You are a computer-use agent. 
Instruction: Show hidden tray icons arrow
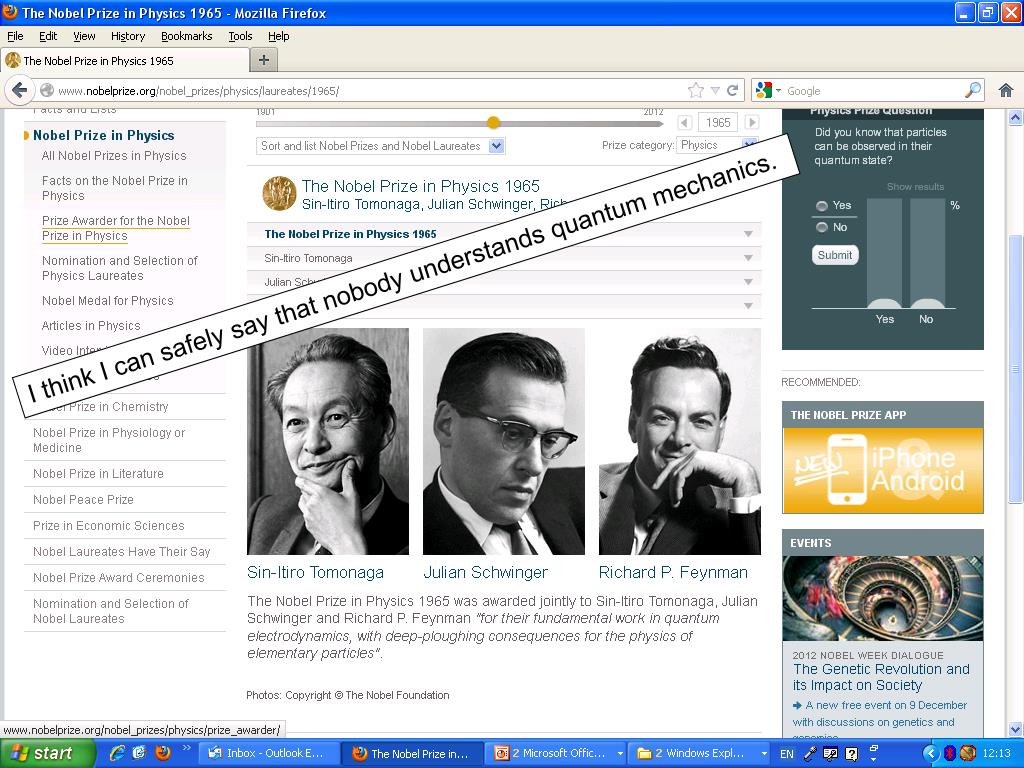click(931, 753)
